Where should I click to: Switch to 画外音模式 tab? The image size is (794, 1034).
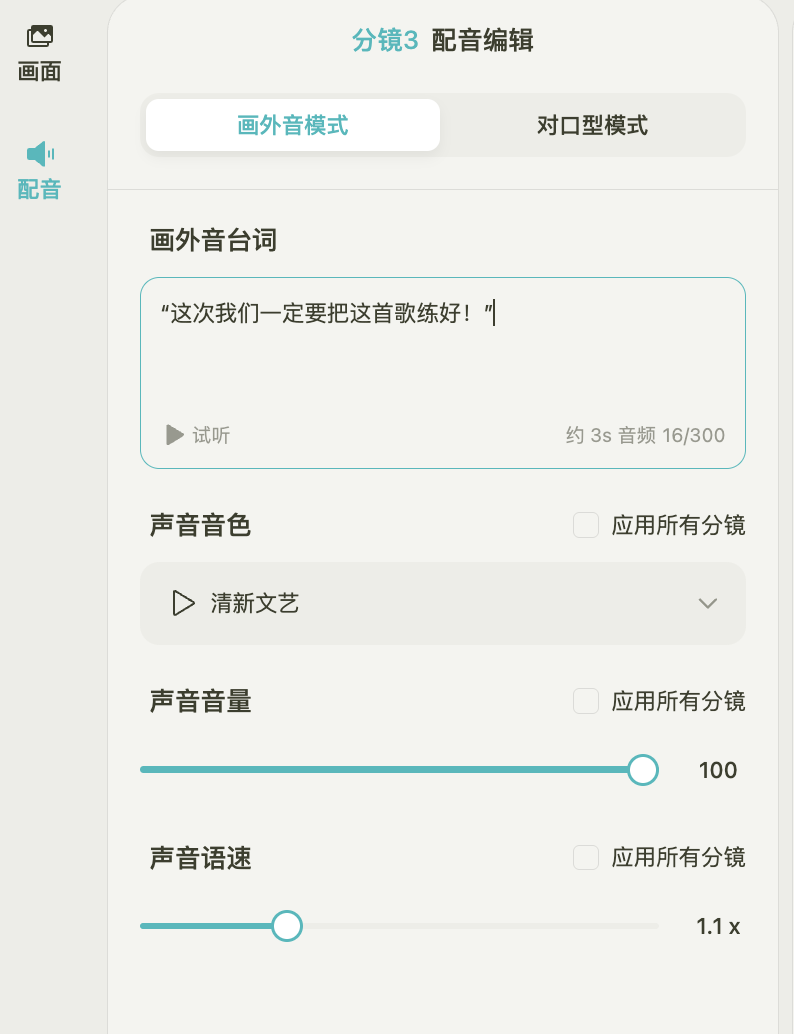click(293, 125)
